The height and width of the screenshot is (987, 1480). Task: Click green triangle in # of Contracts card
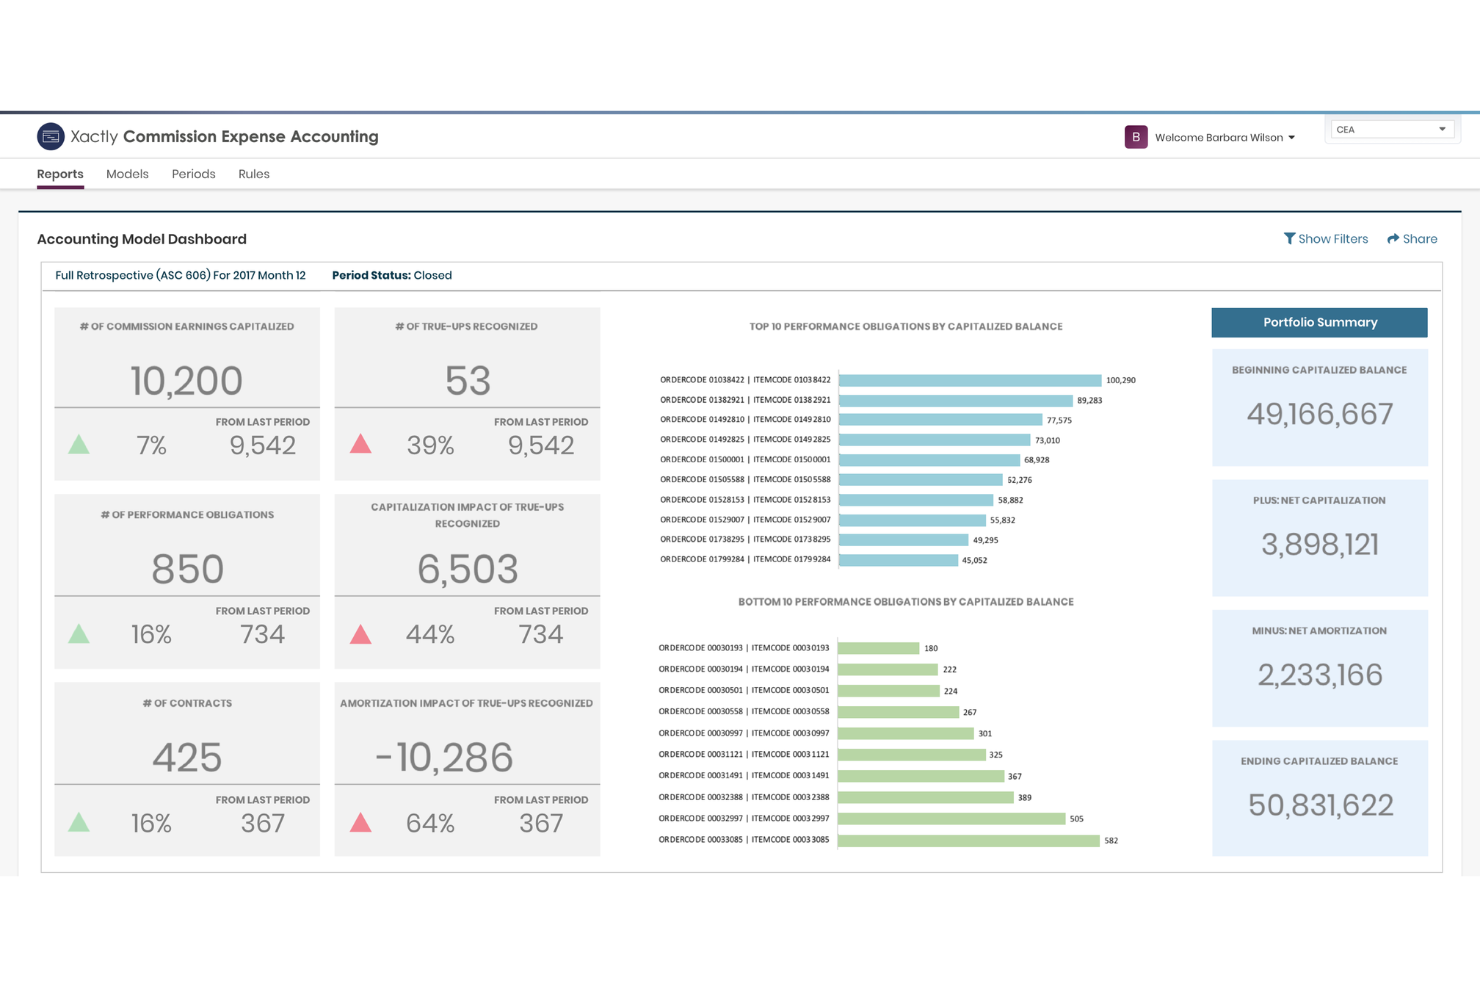pos(79,822)
